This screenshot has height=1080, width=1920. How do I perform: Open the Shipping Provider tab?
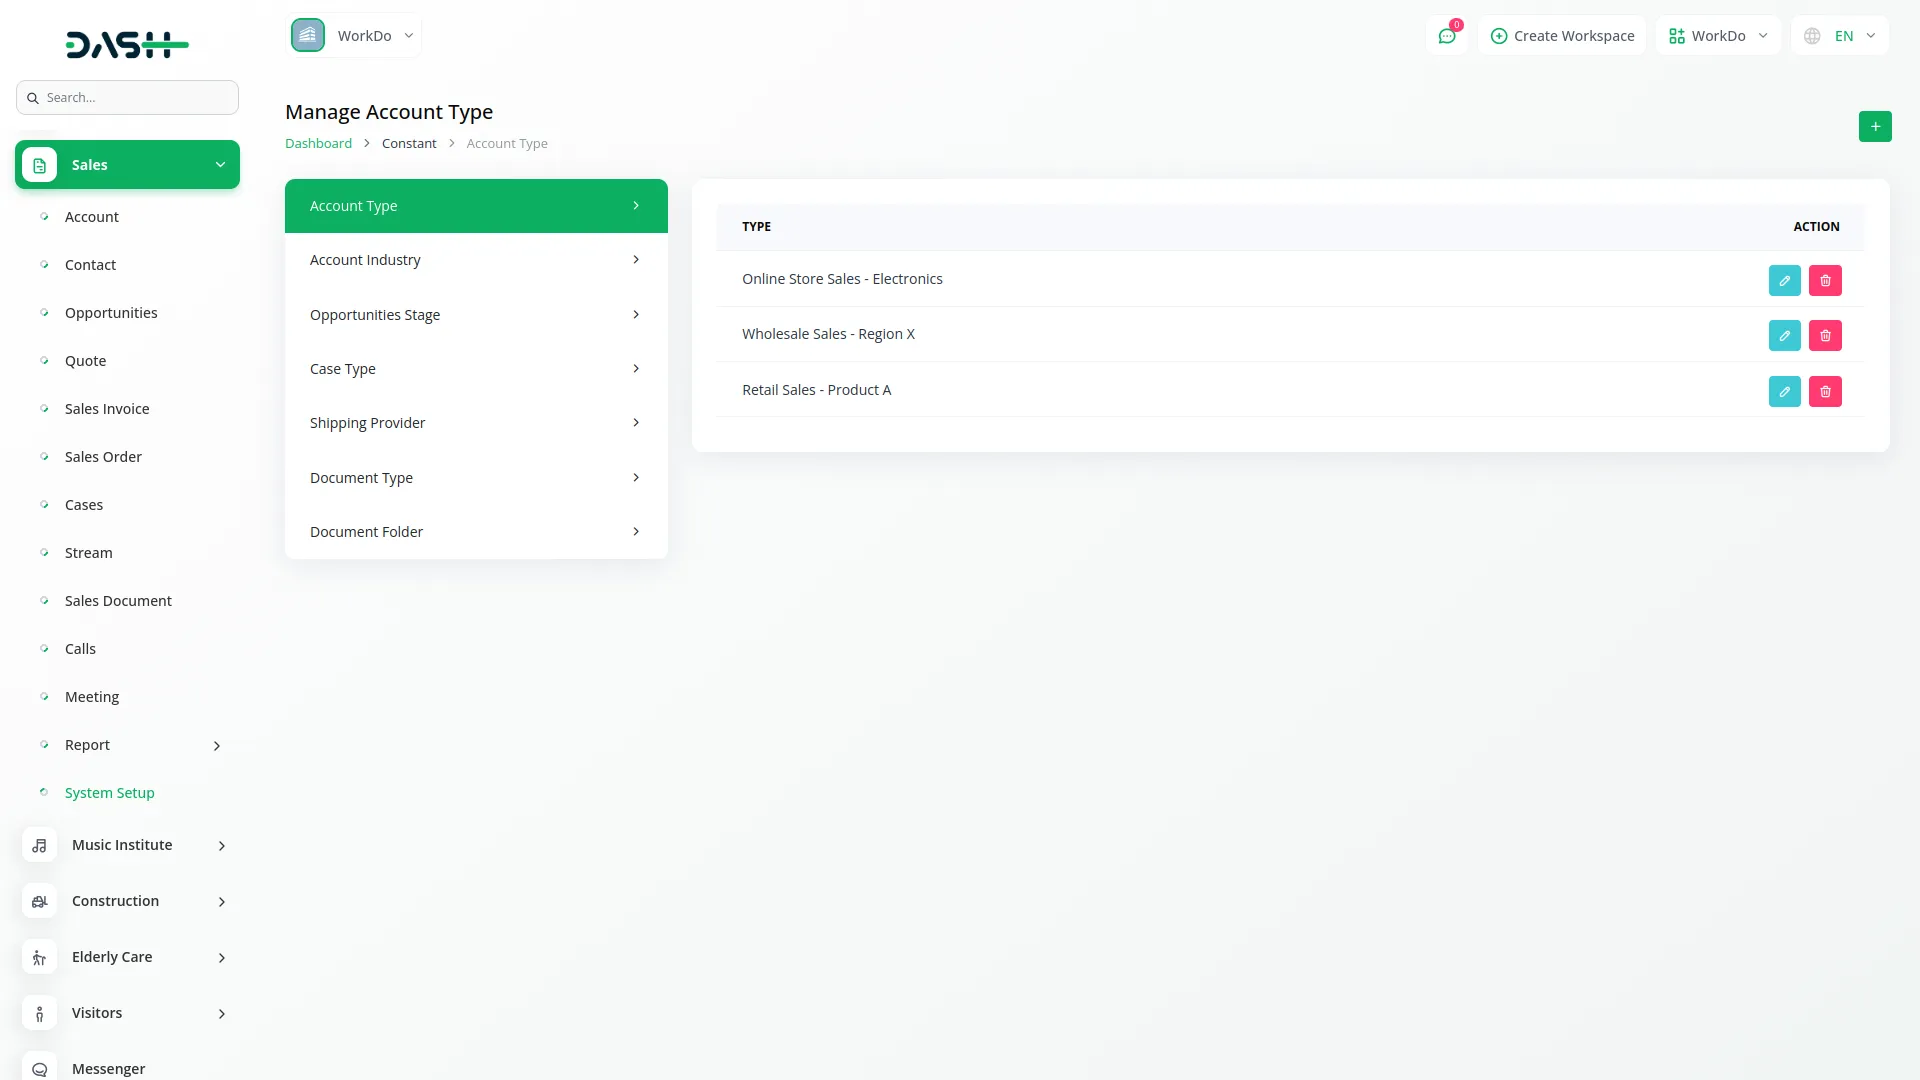point(476,423)
